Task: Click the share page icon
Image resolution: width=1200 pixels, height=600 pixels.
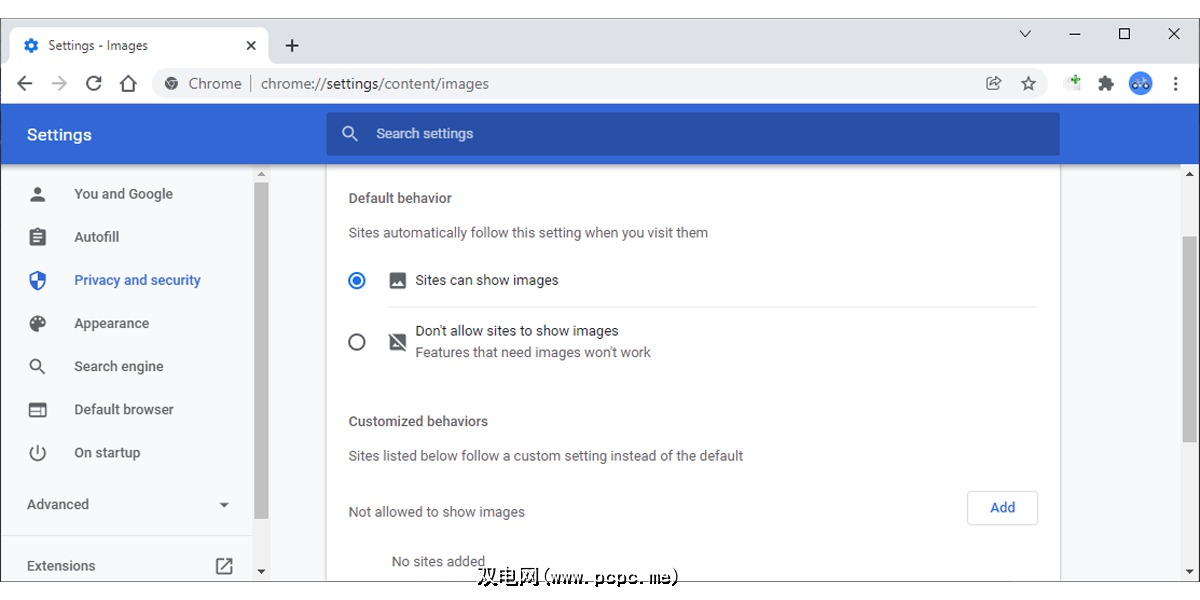Action: pyautogui.click(x=993, y=84)
